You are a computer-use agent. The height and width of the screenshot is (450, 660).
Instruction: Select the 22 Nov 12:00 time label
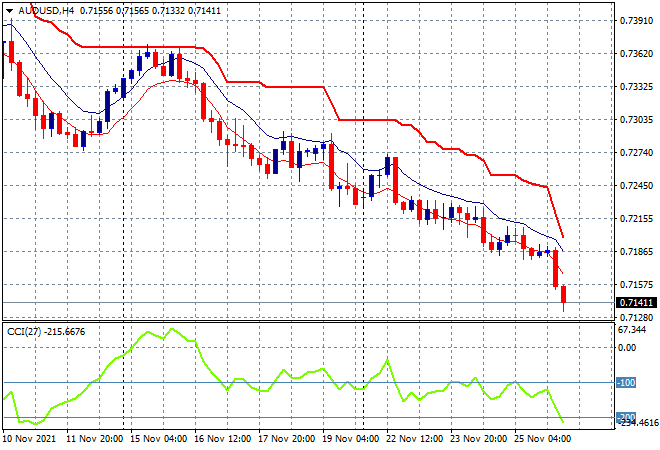[415, 439]
